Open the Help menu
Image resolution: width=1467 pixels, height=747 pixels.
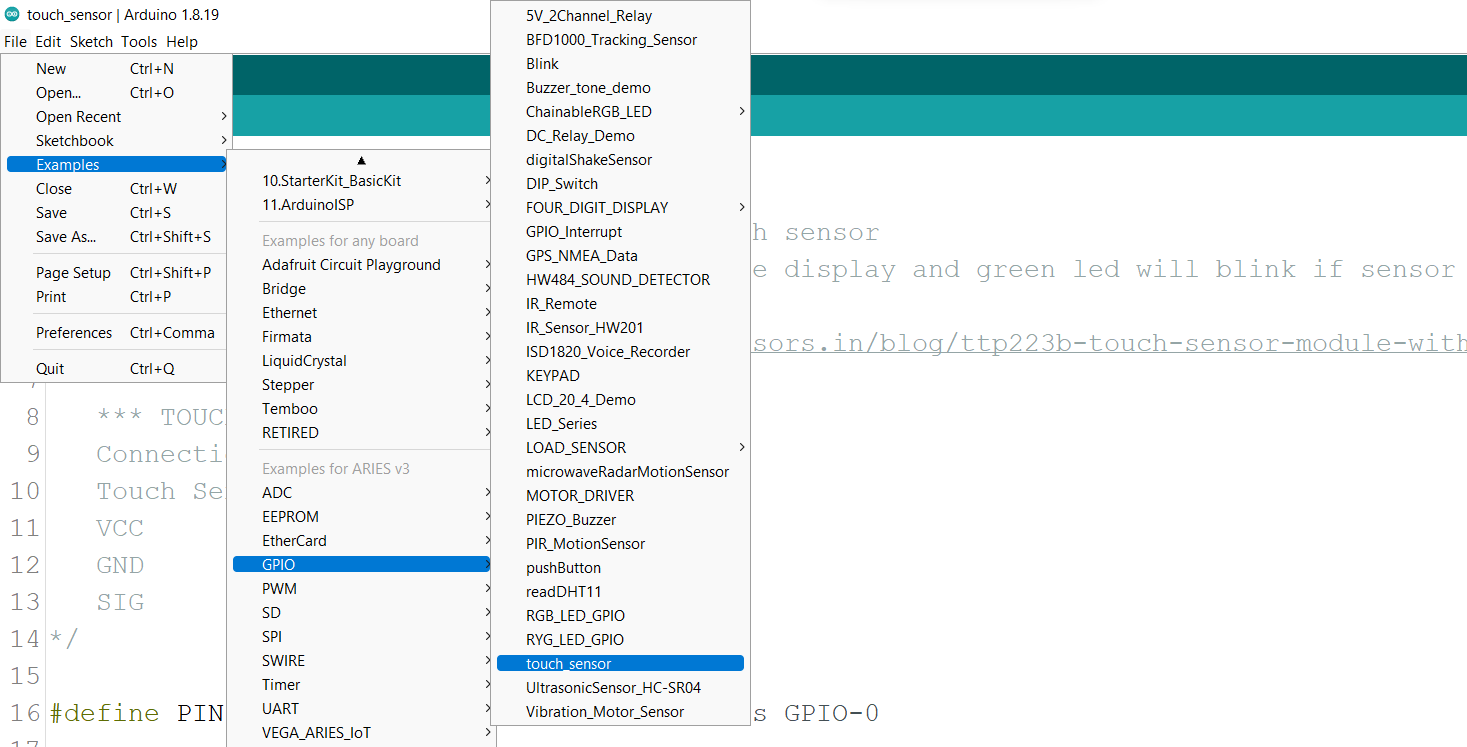tap(182, 41)
